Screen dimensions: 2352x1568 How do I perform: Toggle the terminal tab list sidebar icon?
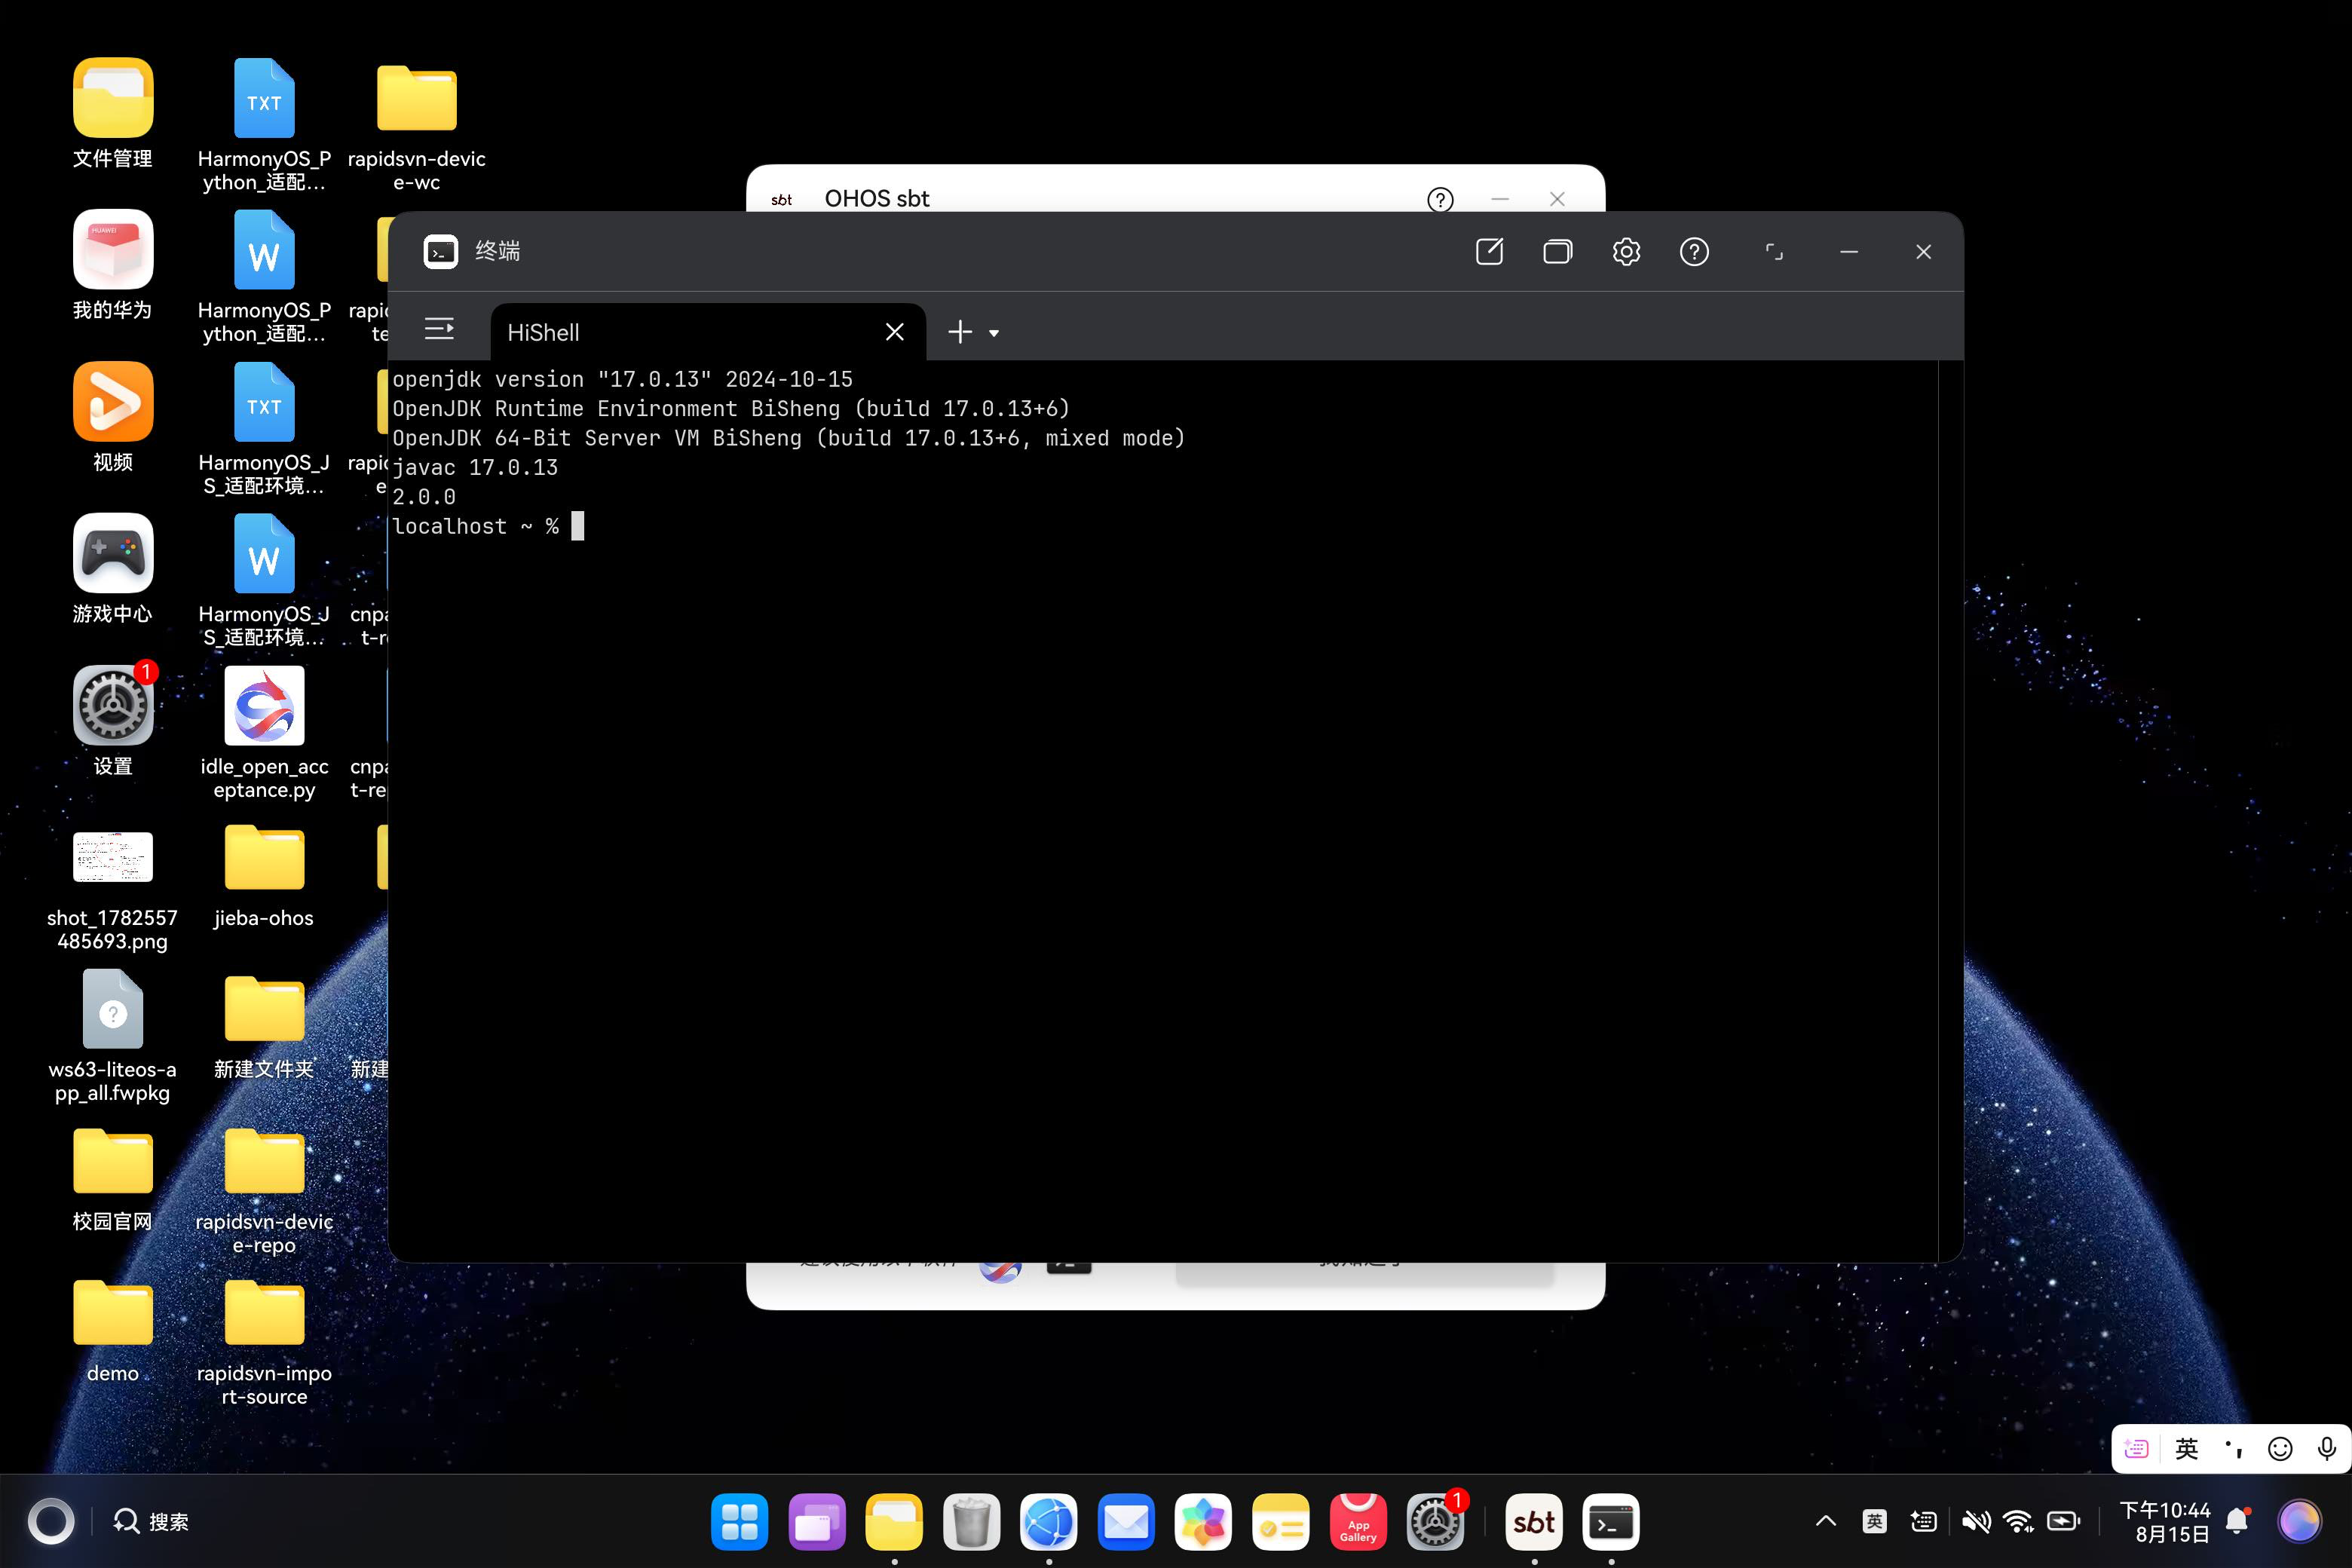coord(439,329)
